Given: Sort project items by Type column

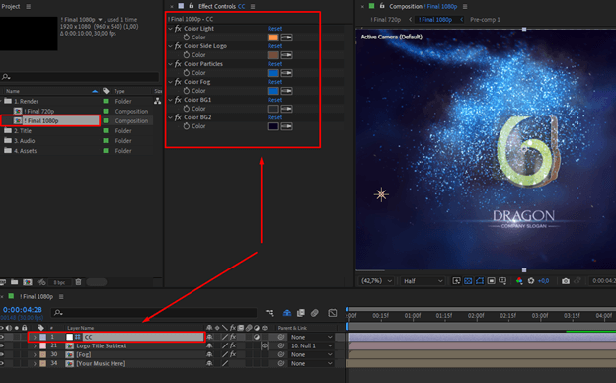Looking at the screenshot, I should click(119, 91).
